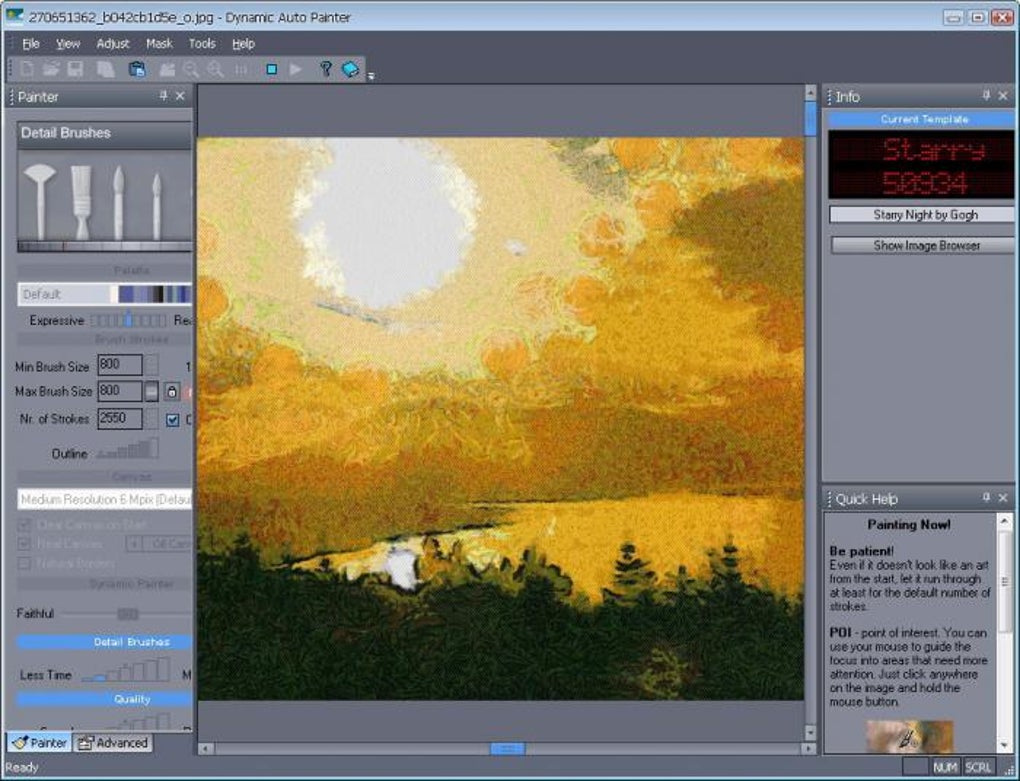Screen dimensions: 1020x781
Task: Click the question mark Help icon
Action: 325,69
